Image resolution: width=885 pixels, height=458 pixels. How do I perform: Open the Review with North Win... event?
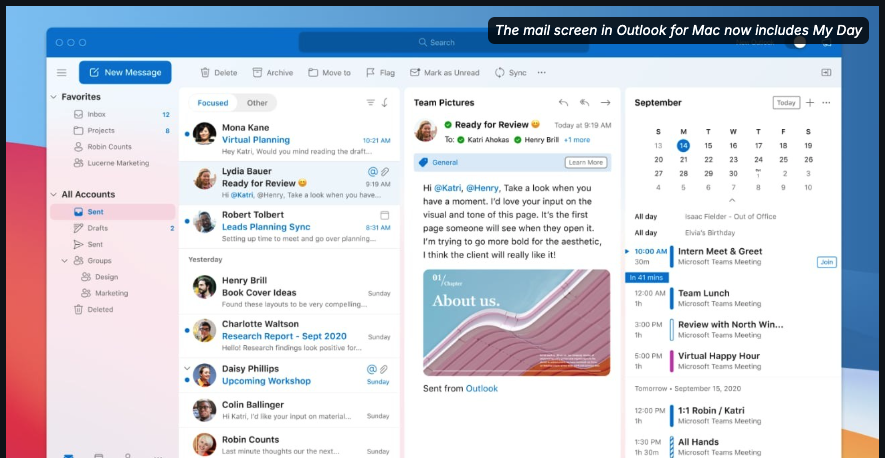(x=731, y=330)
